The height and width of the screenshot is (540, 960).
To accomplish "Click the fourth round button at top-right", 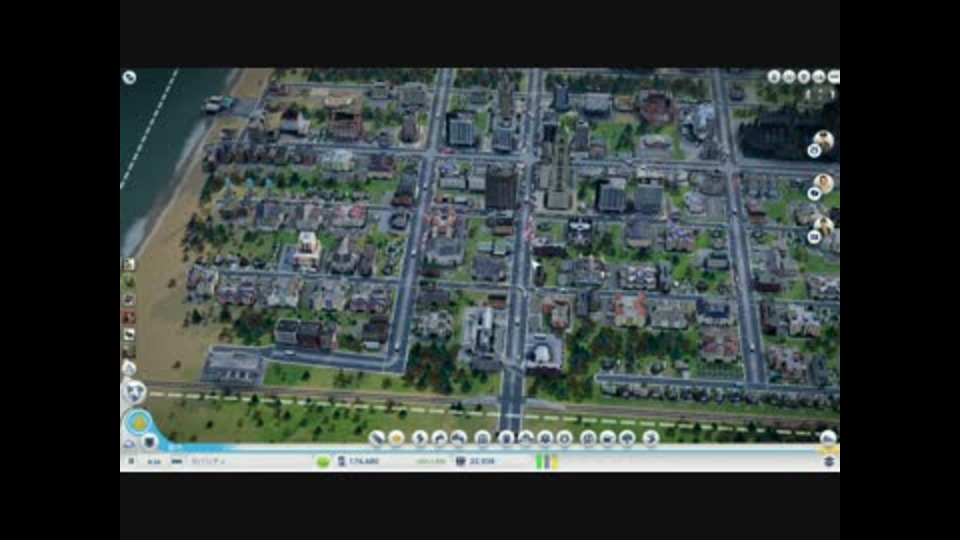I will [819, 77].
